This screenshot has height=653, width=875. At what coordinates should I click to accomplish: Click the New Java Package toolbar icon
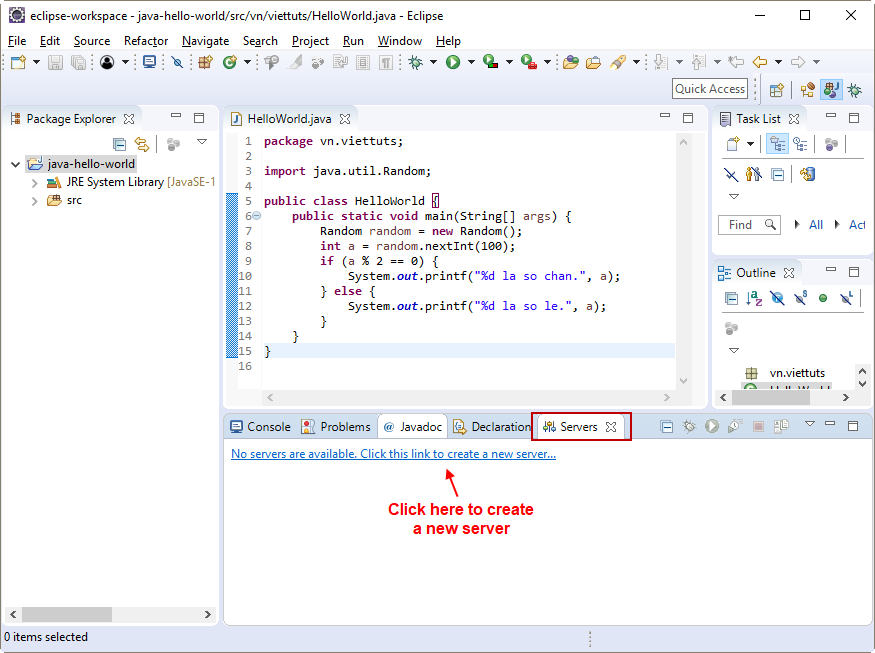tap(205, 62)
